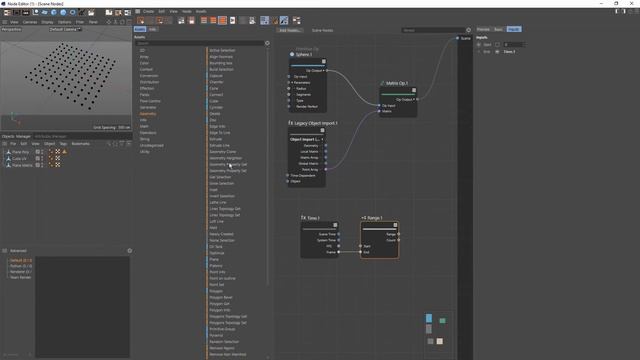Click the checkered tag on Cube UV
Image resolution: width=640 pixels, height=360 pixels.
[58, 158]
